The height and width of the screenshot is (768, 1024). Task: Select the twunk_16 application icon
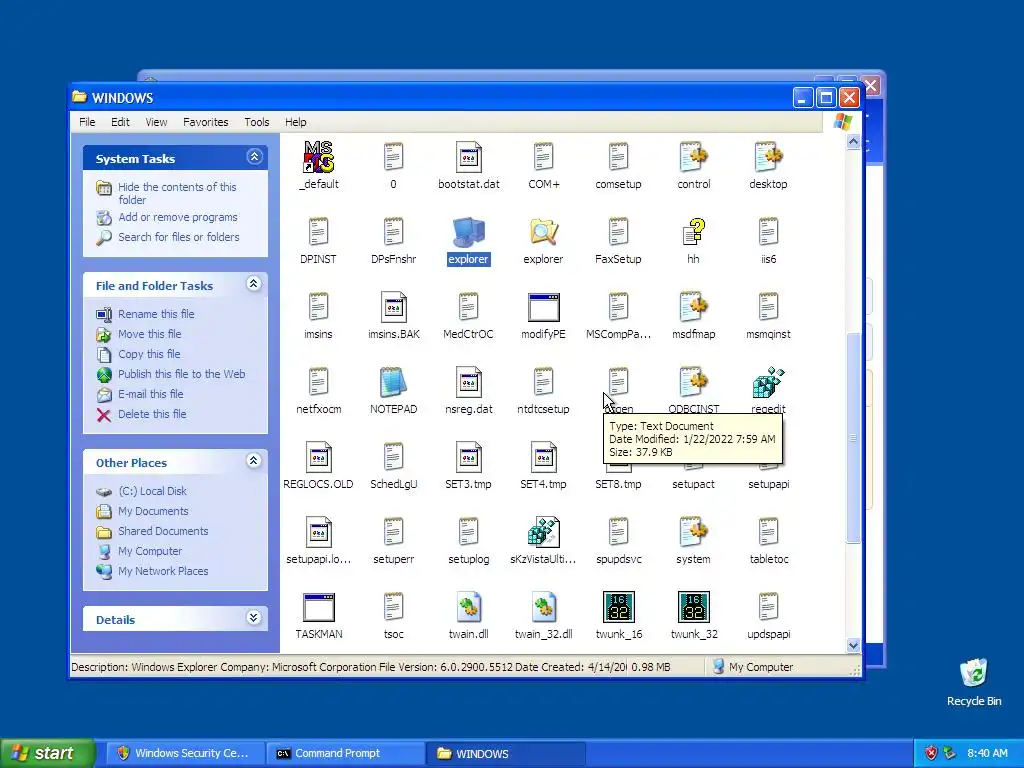tap(618, 607)
